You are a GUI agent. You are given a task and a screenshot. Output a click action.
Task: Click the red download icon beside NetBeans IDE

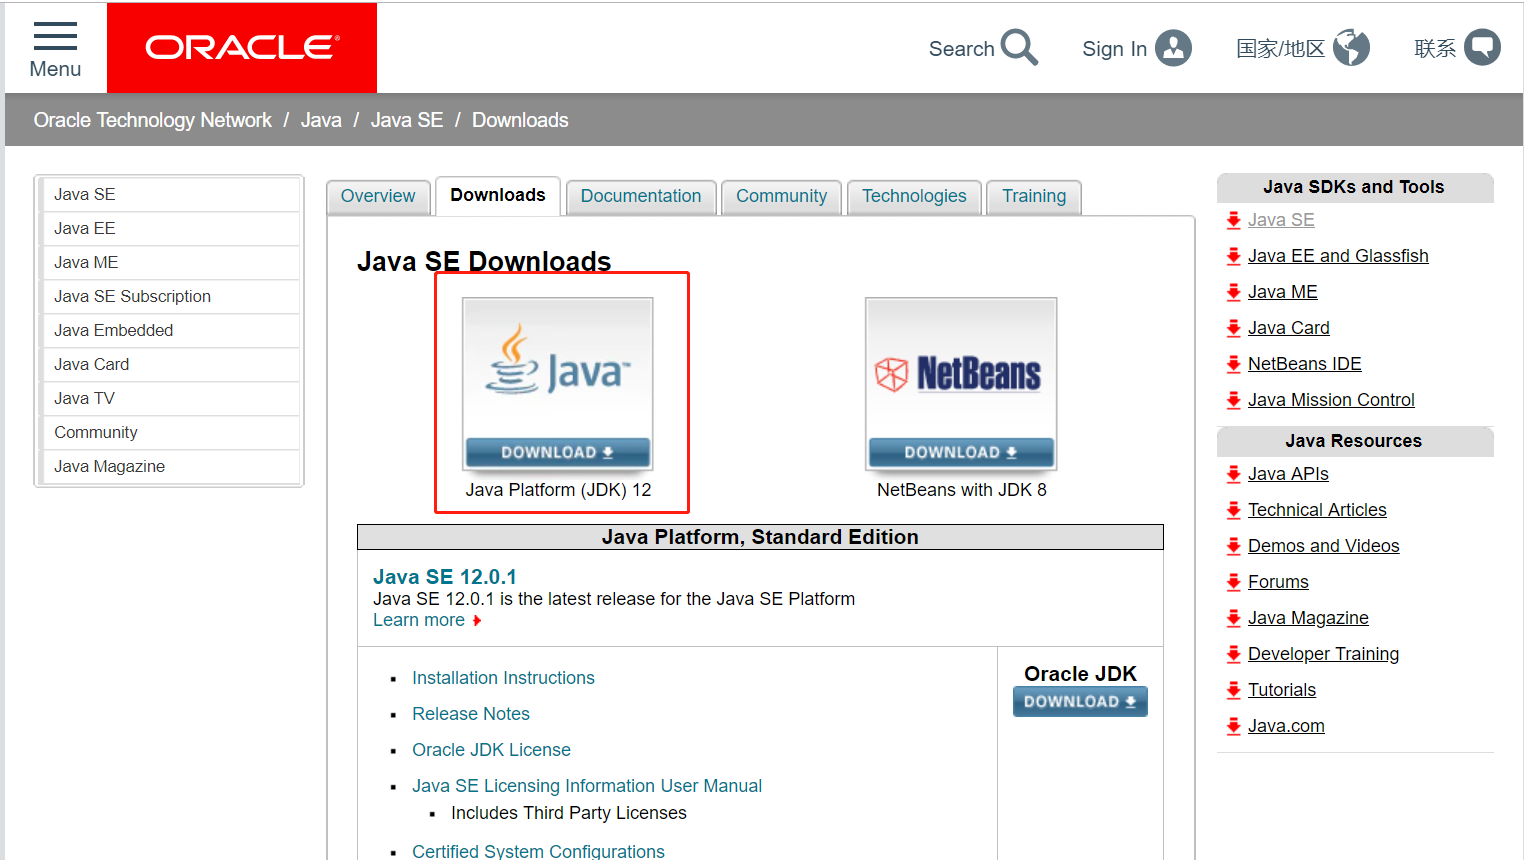(x=1232, y=364)
